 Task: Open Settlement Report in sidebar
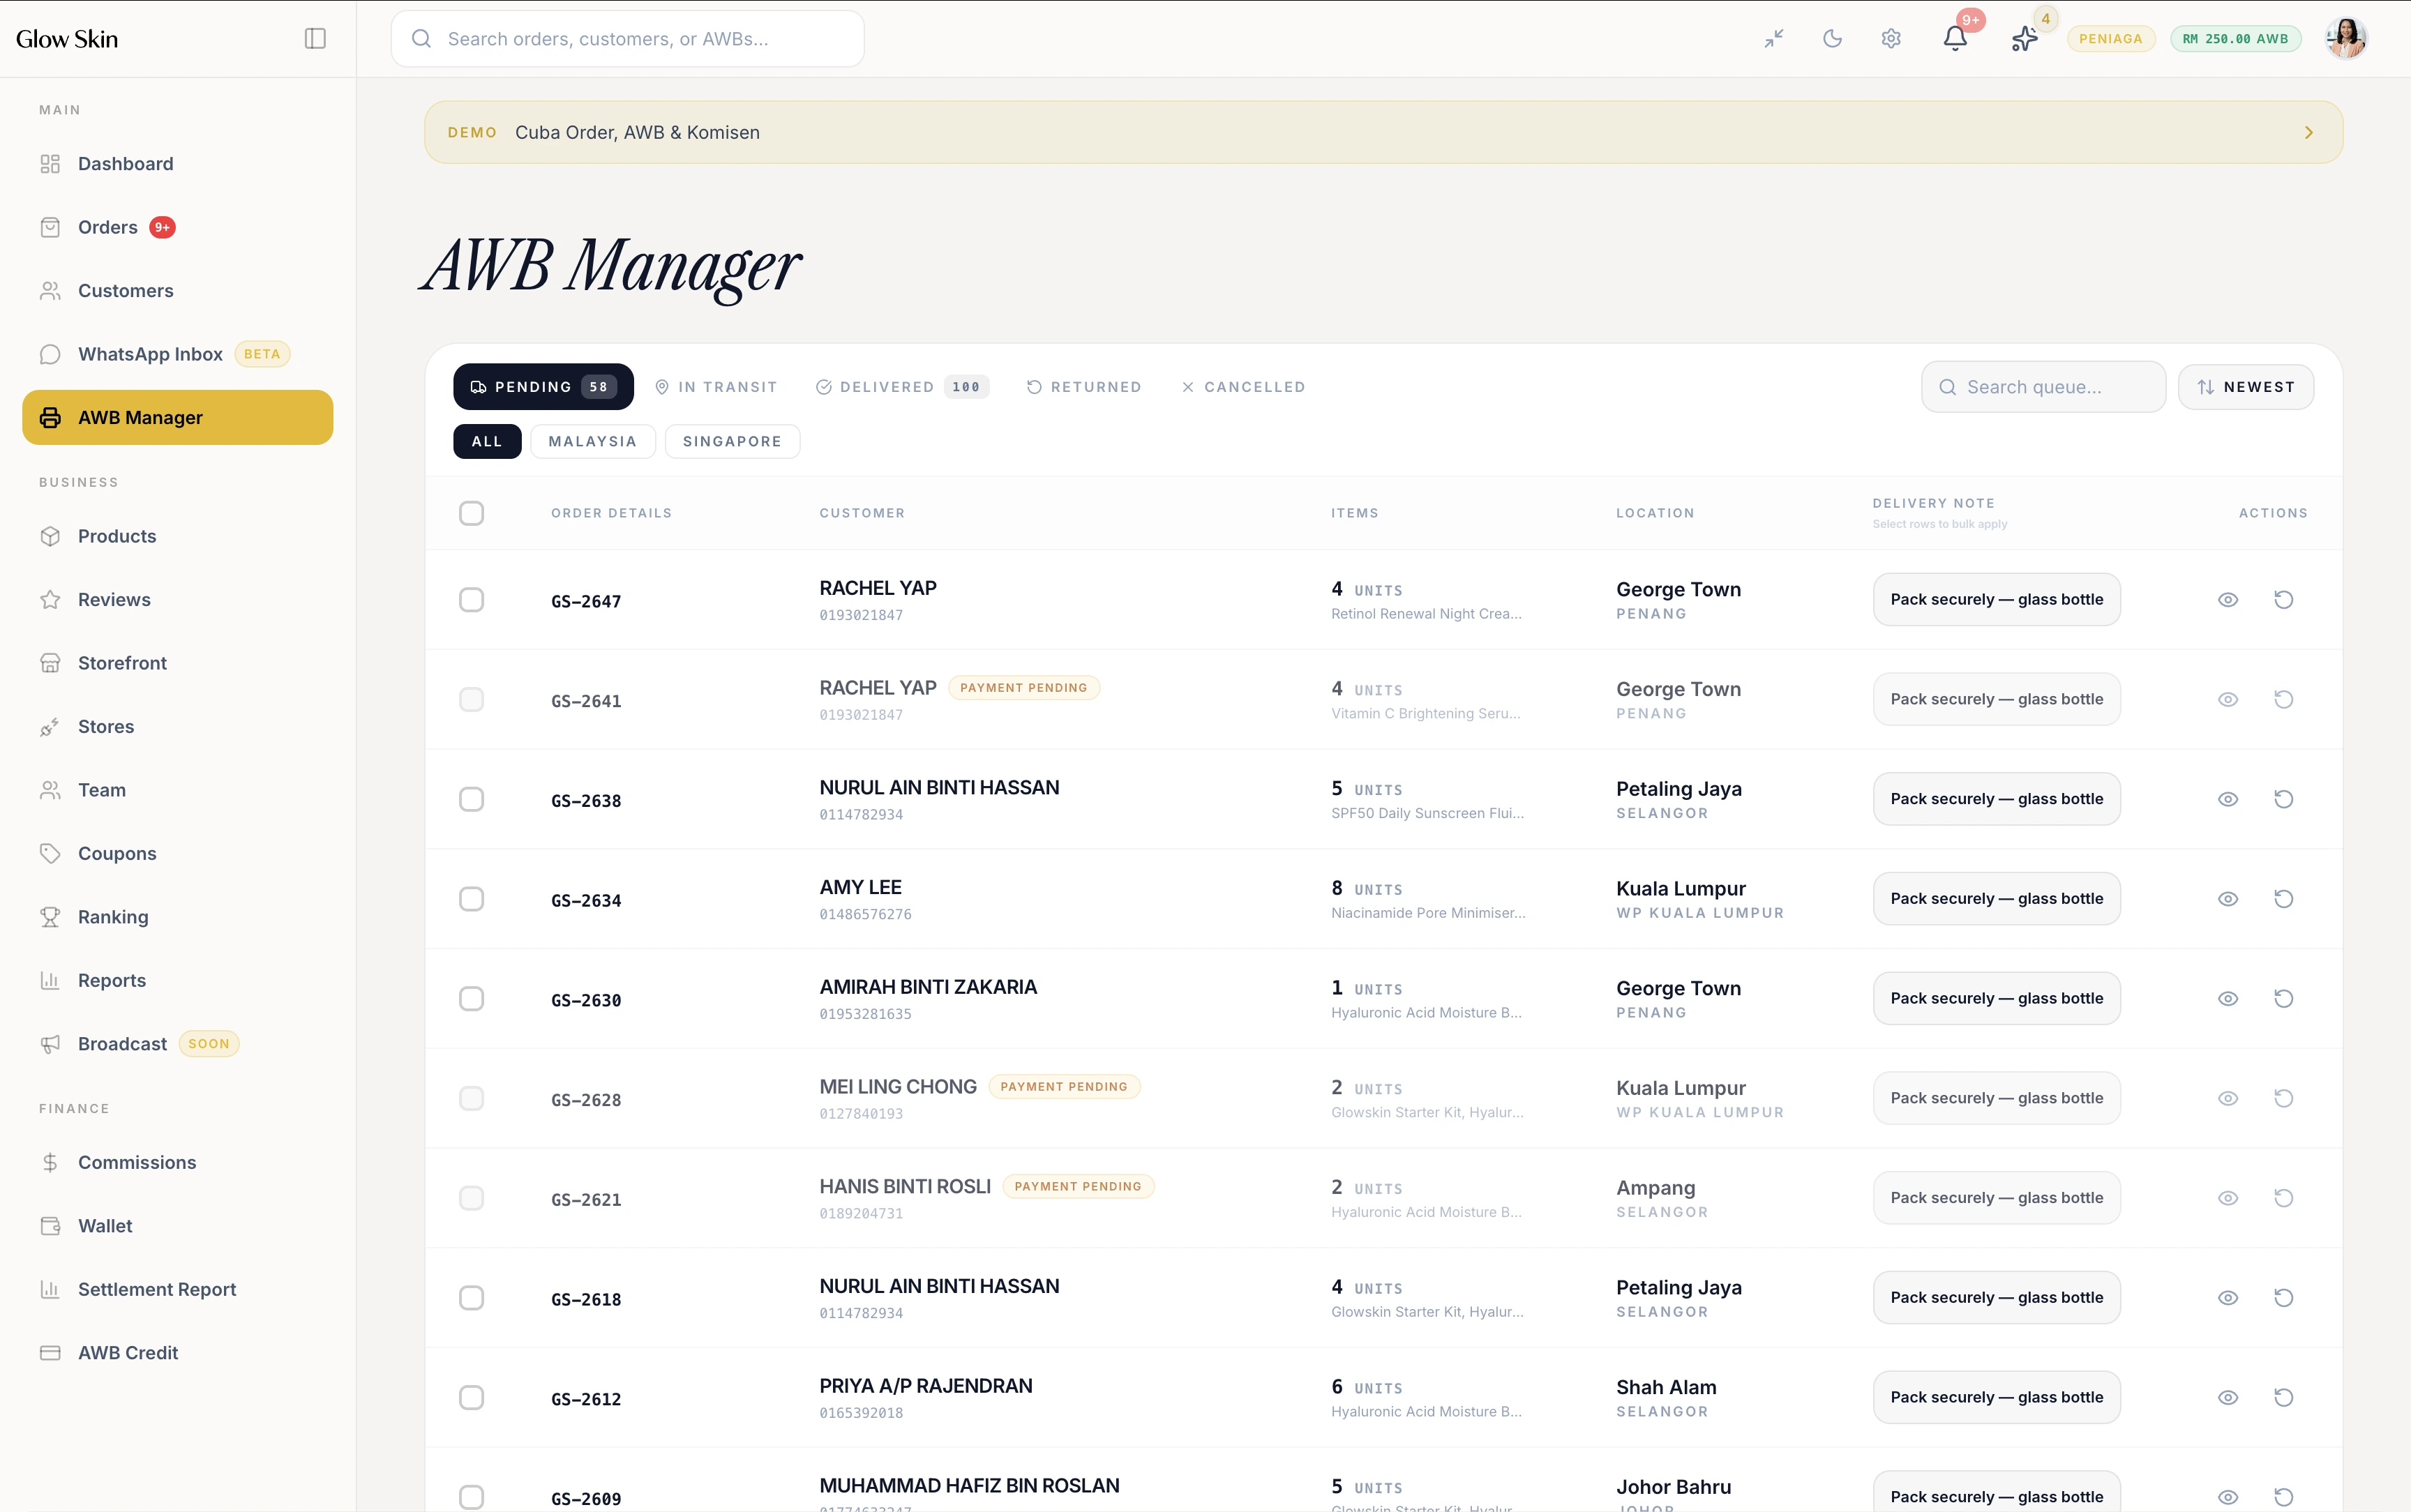coord(178,1290)
